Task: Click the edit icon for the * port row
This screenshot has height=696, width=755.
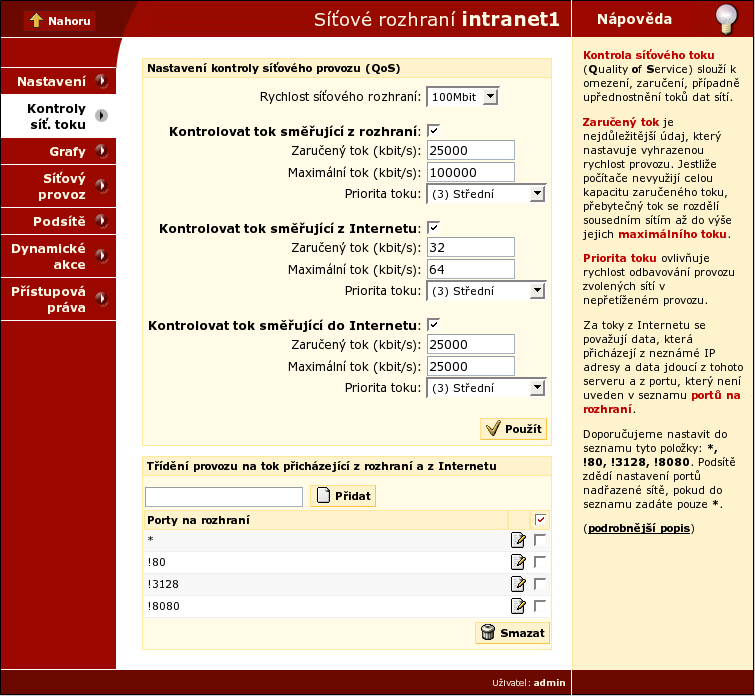Action: 518,540
